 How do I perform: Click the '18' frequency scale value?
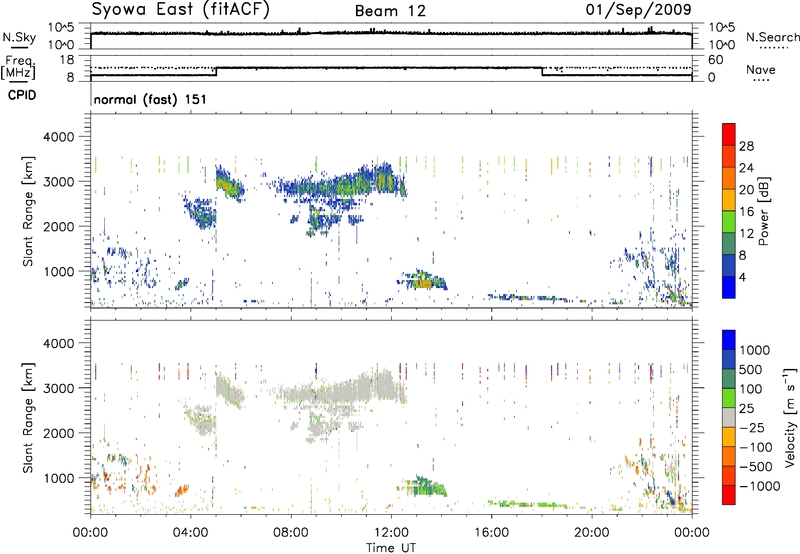pyautogui.click(x=67, y=60)
